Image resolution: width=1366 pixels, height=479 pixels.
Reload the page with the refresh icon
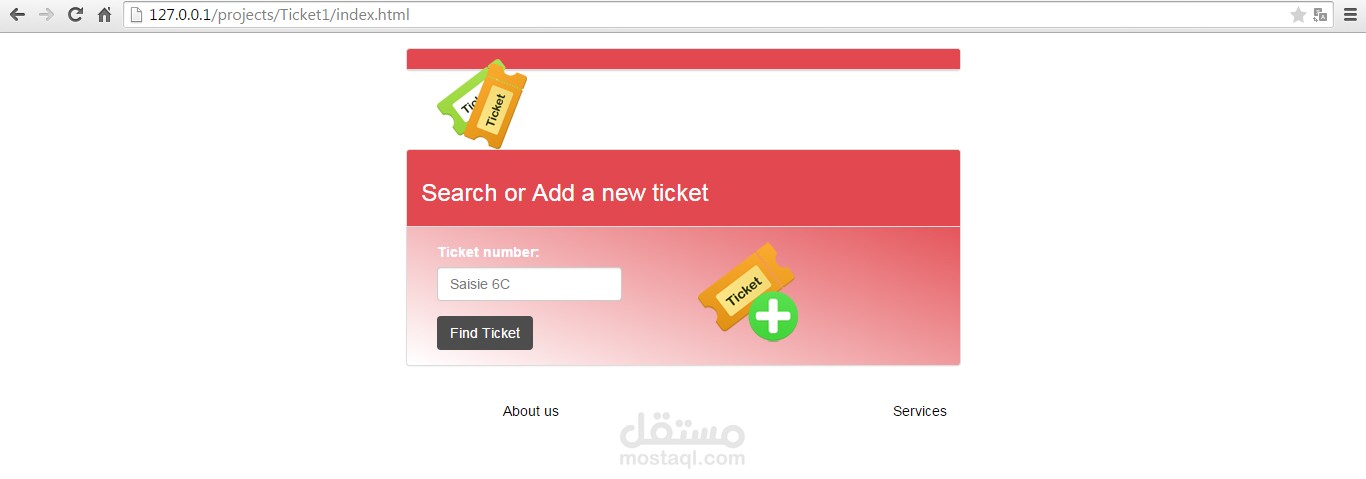75,15
